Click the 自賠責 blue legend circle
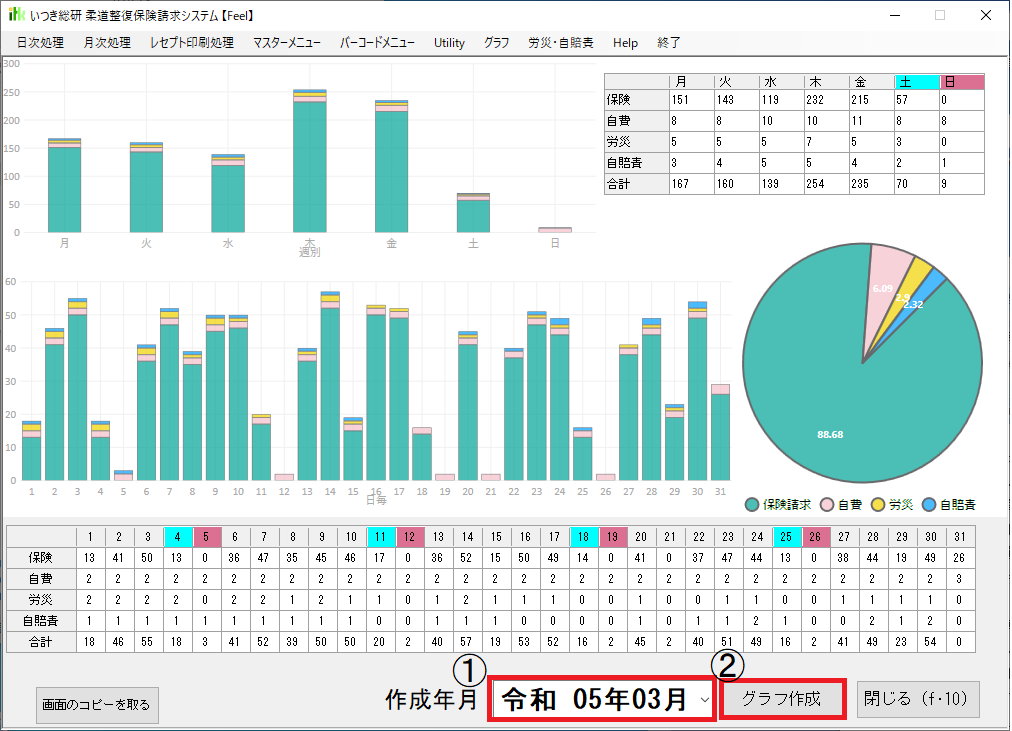The image size is (1012, 731). 929,505
